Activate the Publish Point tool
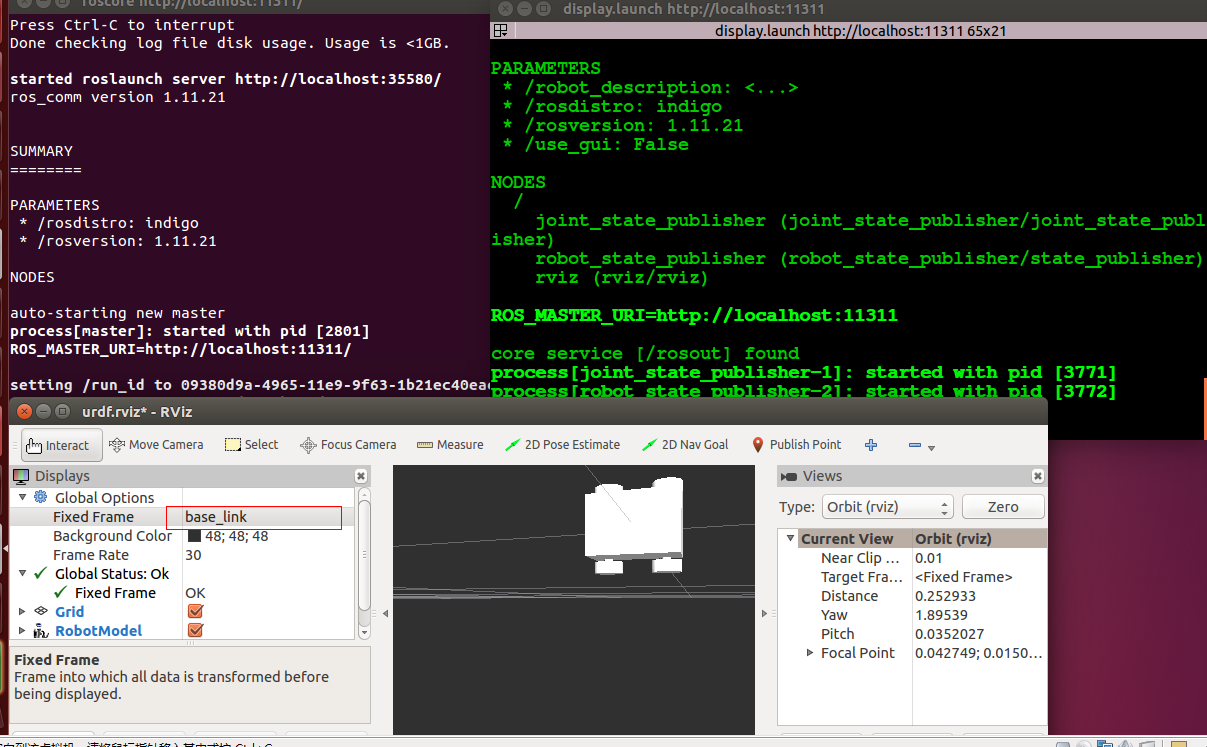 coord(796,445)
